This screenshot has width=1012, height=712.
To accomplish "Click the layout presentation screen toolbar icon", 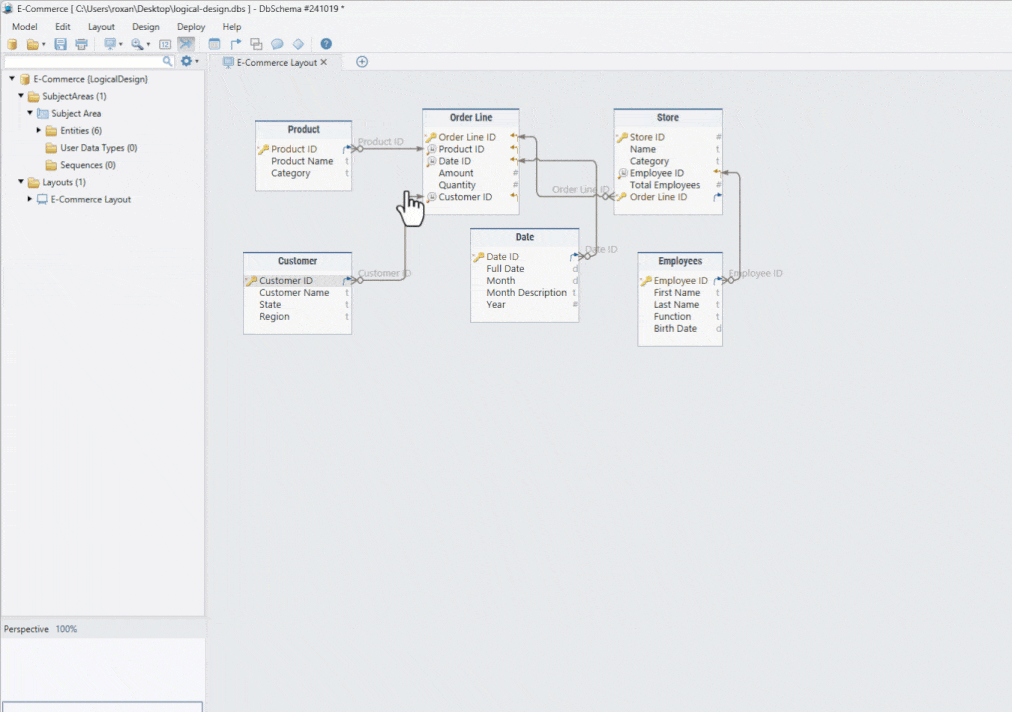I will pos(110,44).
